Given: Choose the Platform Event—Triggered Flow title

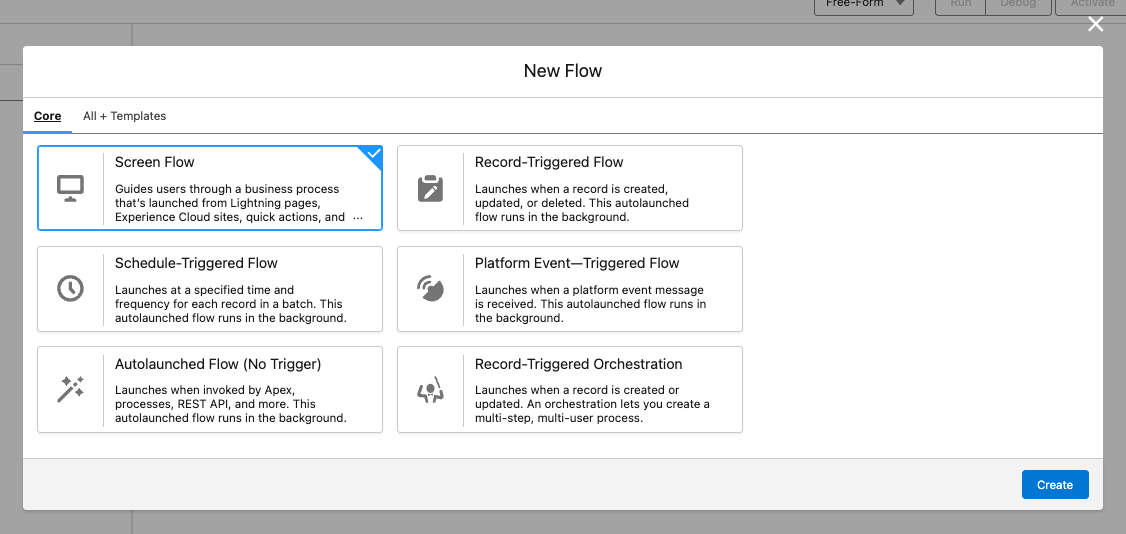Looking at the screenshot, I should click(x=577, y=263).
